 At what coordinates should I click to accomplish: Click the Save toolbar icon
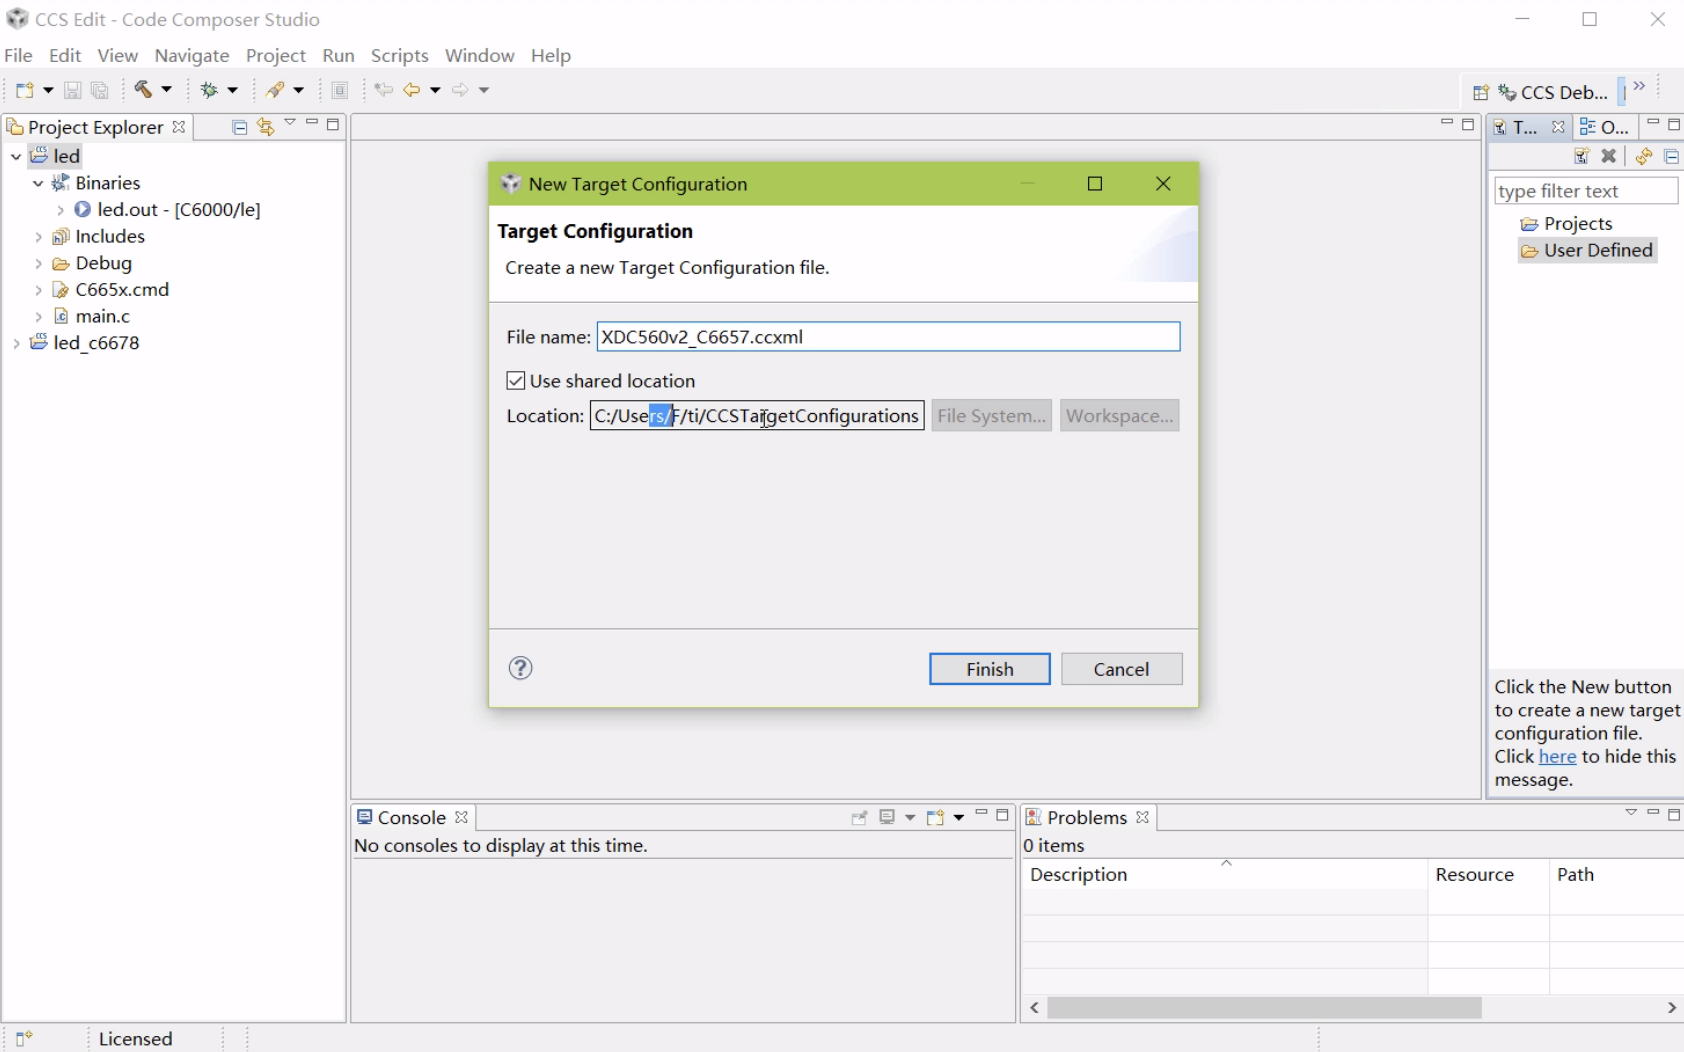pyautogui.click(x=72, y=89)
